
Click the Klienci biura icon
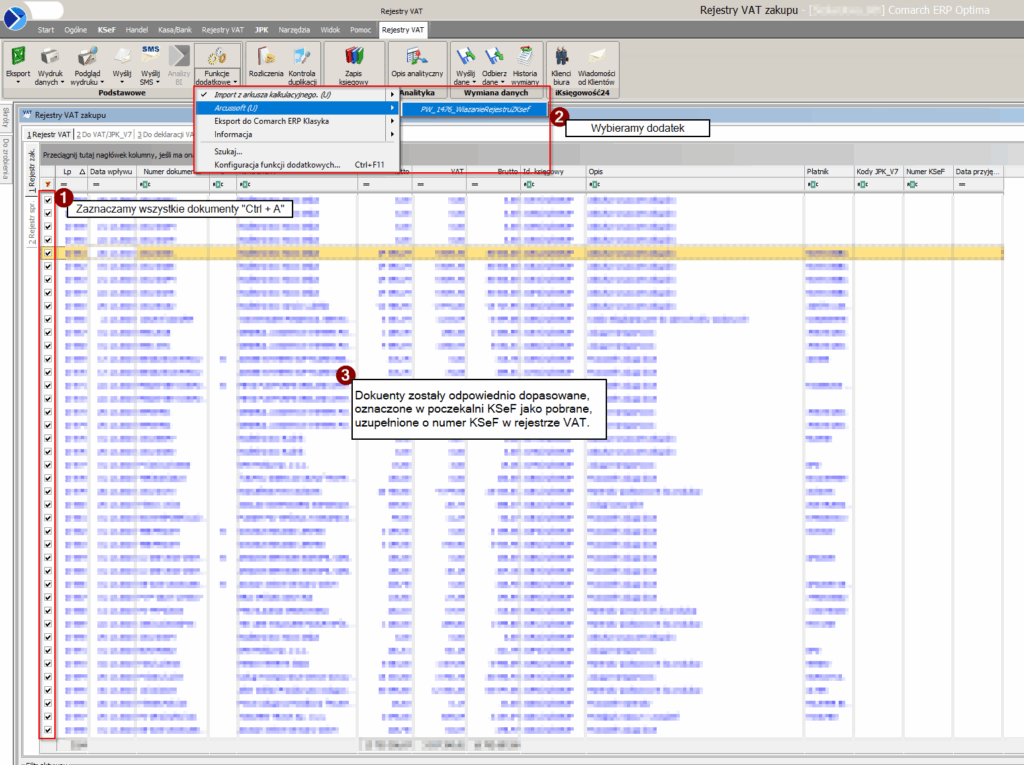pyautogui.click(x=561, y=57)
